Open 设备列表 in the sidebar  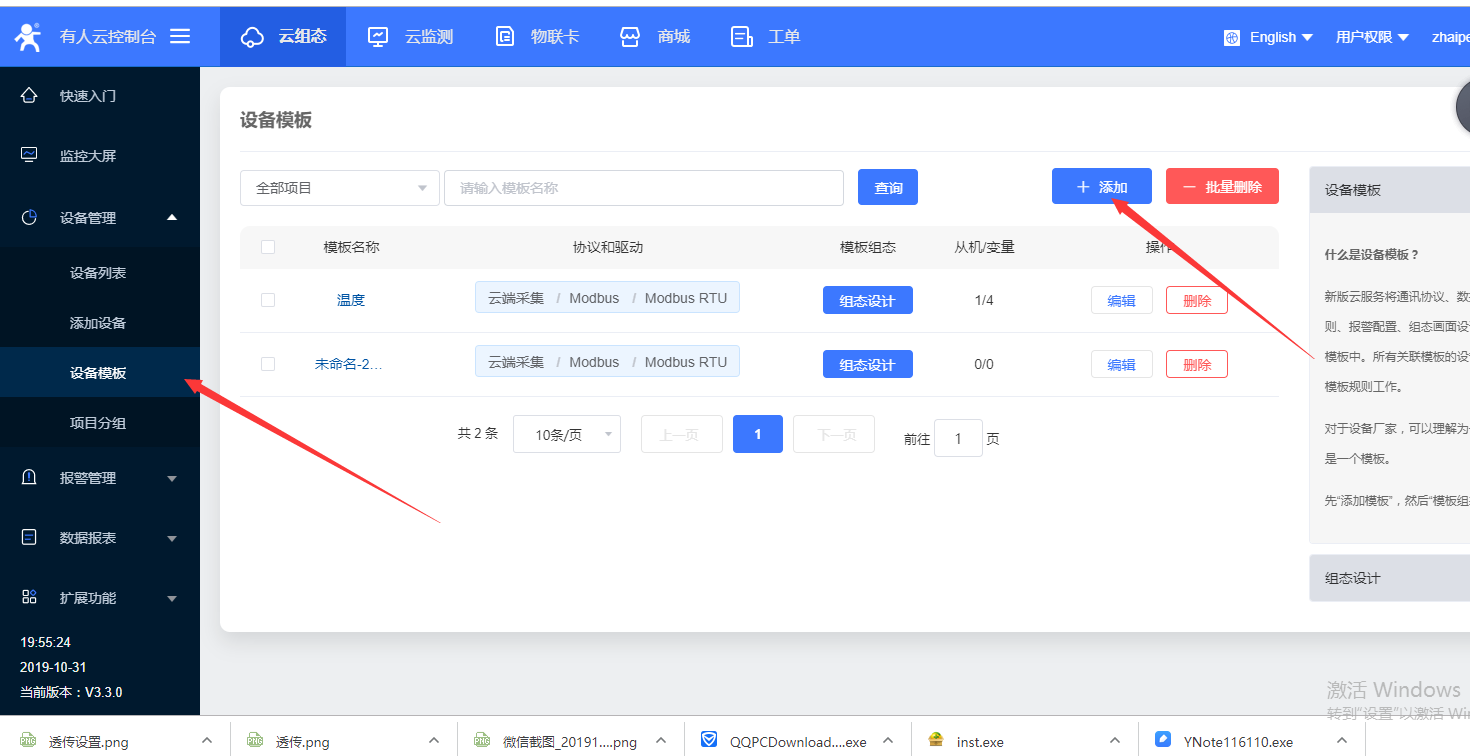98,273
